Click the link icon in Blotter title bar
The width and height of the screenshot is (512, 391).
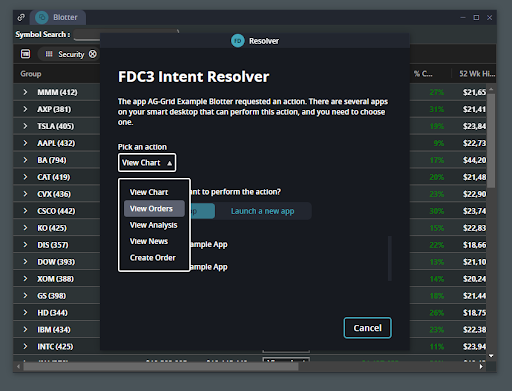point(21,17)
